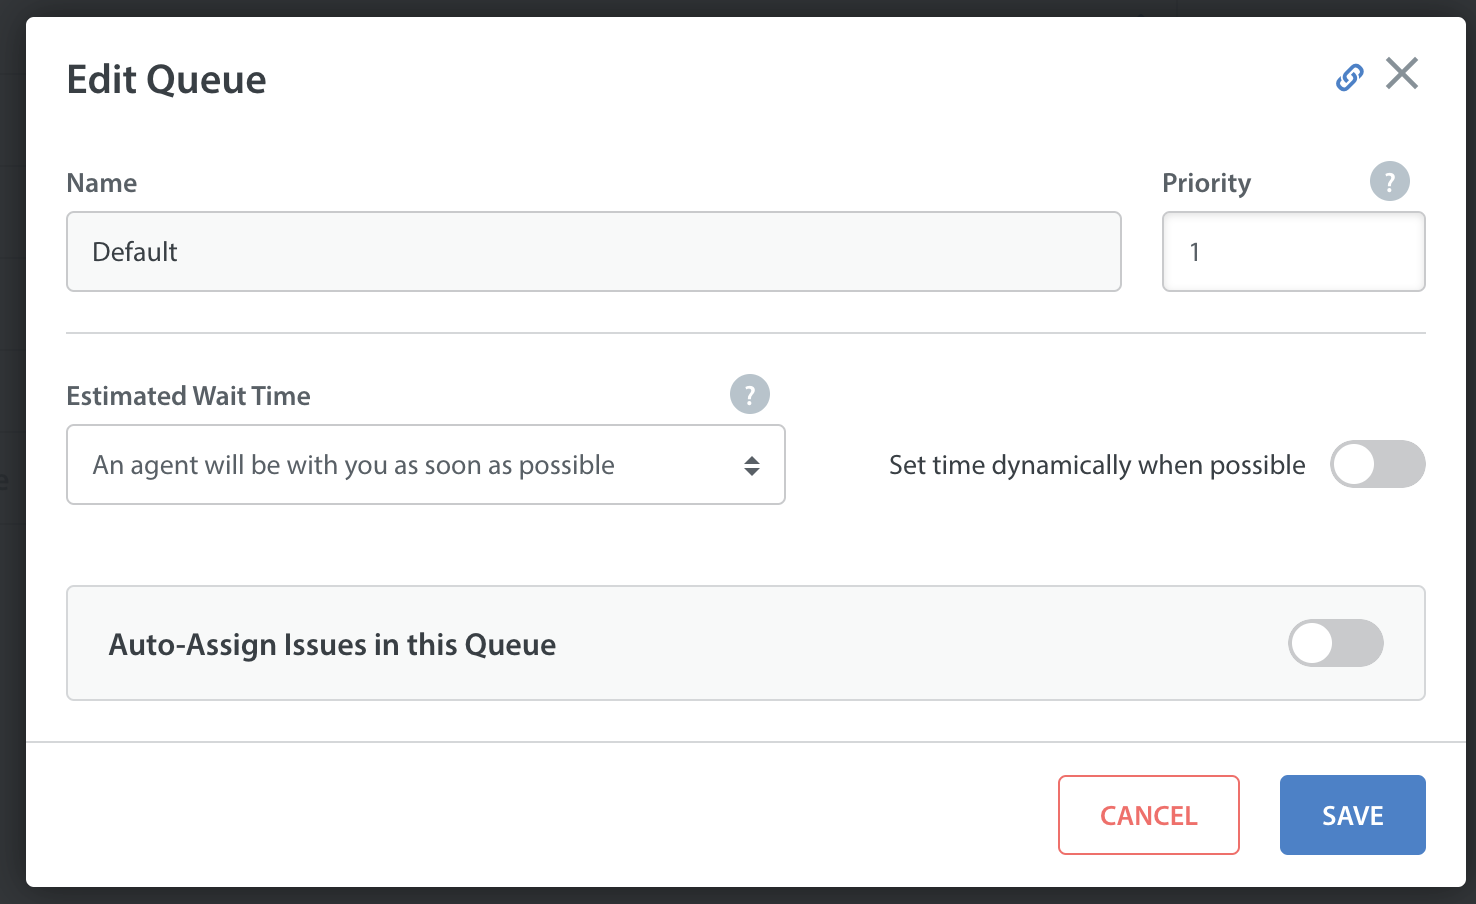
Task: Open the Estimated Wait Time dropdown
Action: point(426,465)
